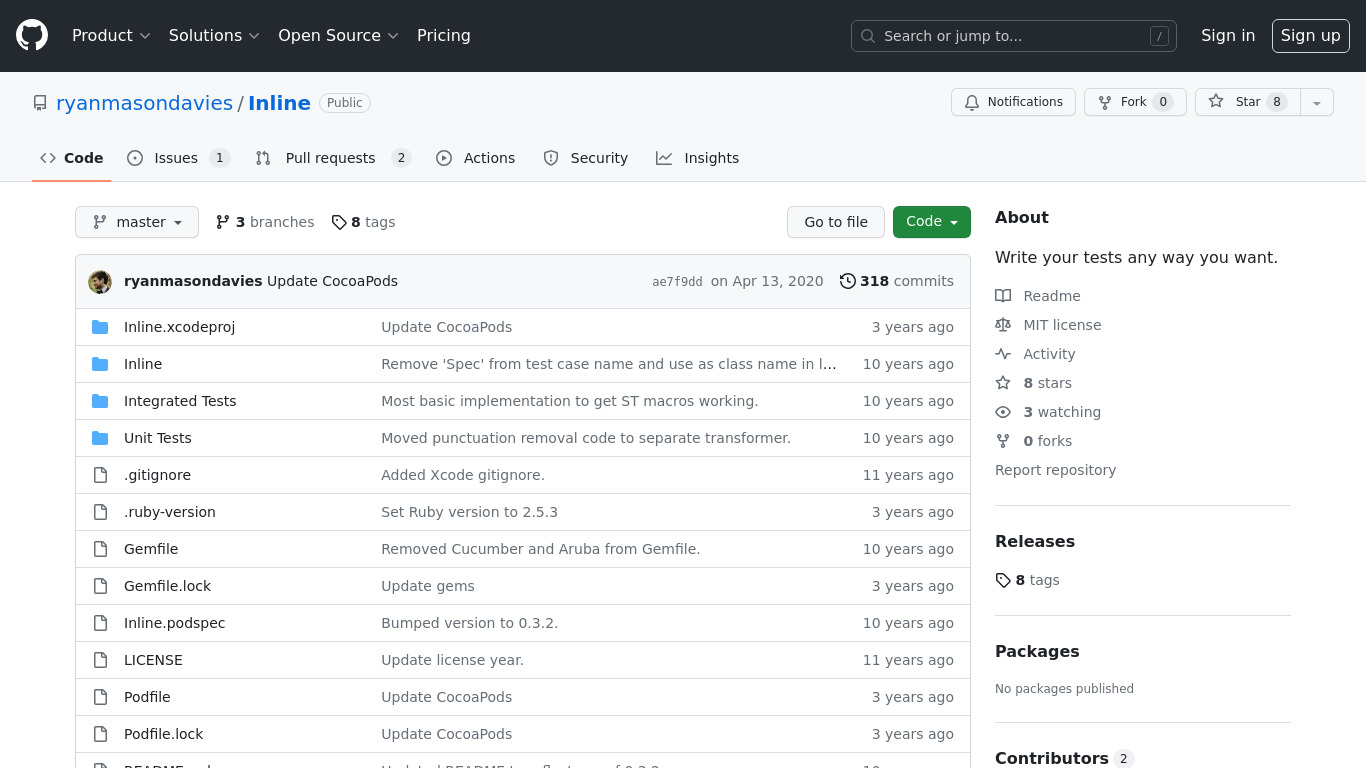Screen dimensions: 1366x768
Task: Open the Inline.podspec file name
Action: [174, 623]
